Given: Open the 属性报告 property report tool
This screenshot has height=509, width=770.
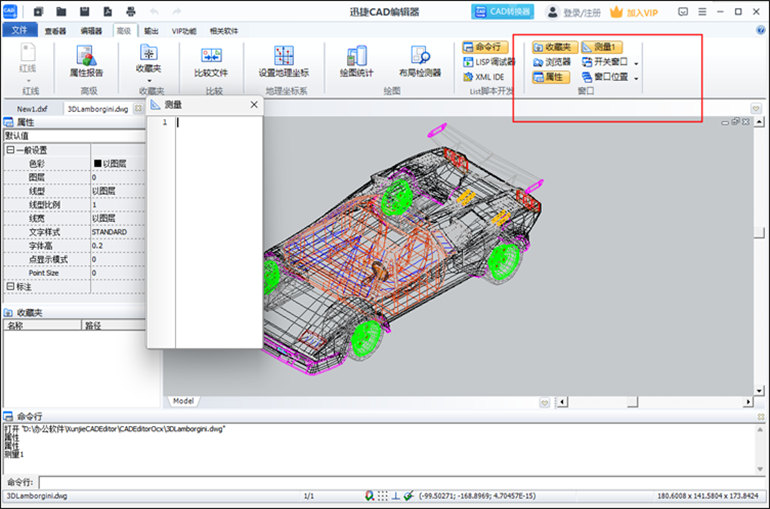Looking at the screenshot, I should pyautogui.click(x=86, y=61).
